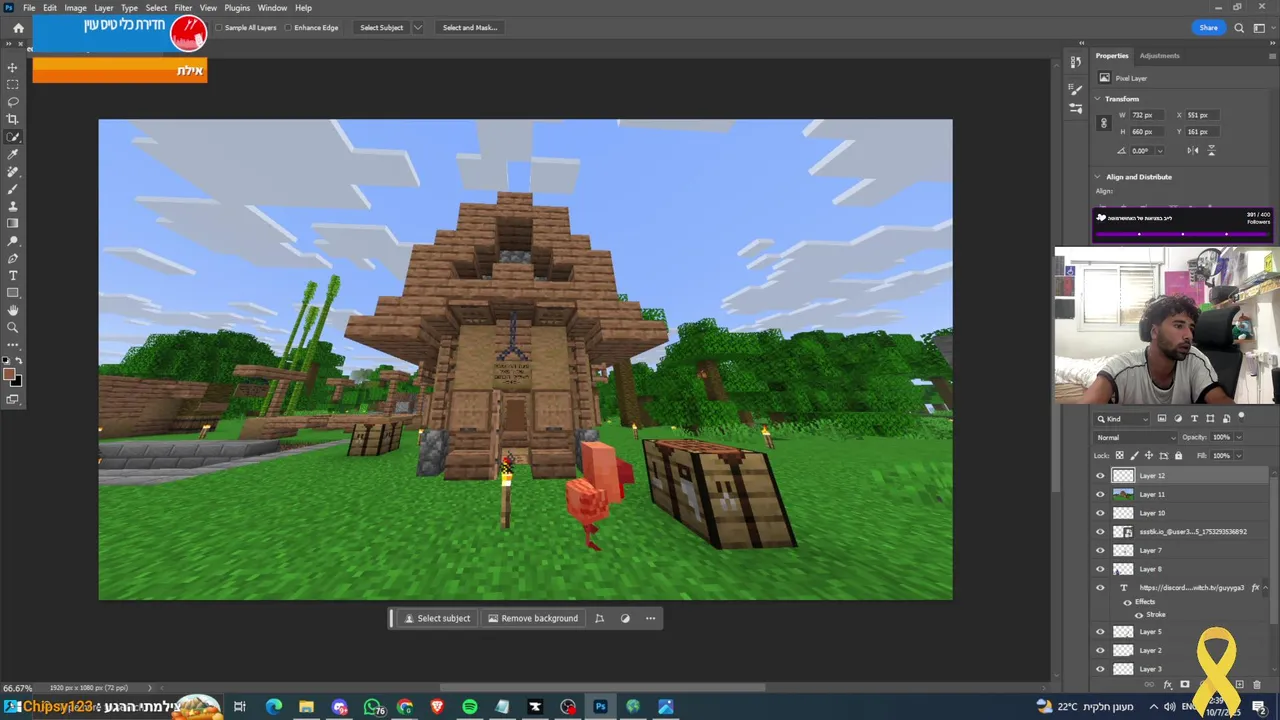
Task: Open the Filter menu
Action: pyautogui.click(x=183, y=8)
